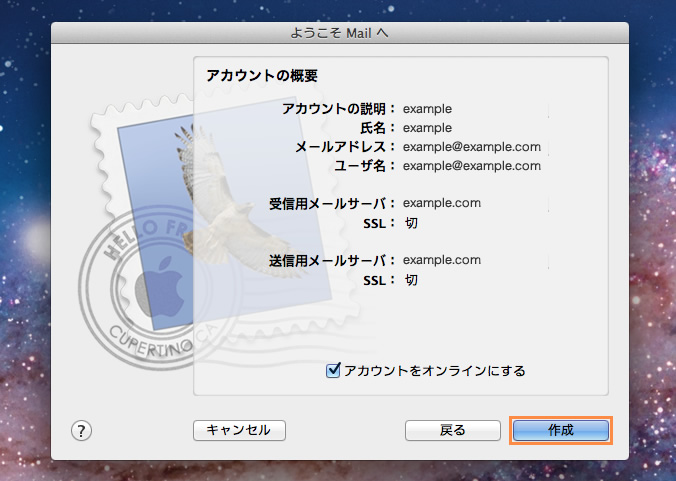
Task: Click the アカウントの概要 heading
Action: point(262,76)
